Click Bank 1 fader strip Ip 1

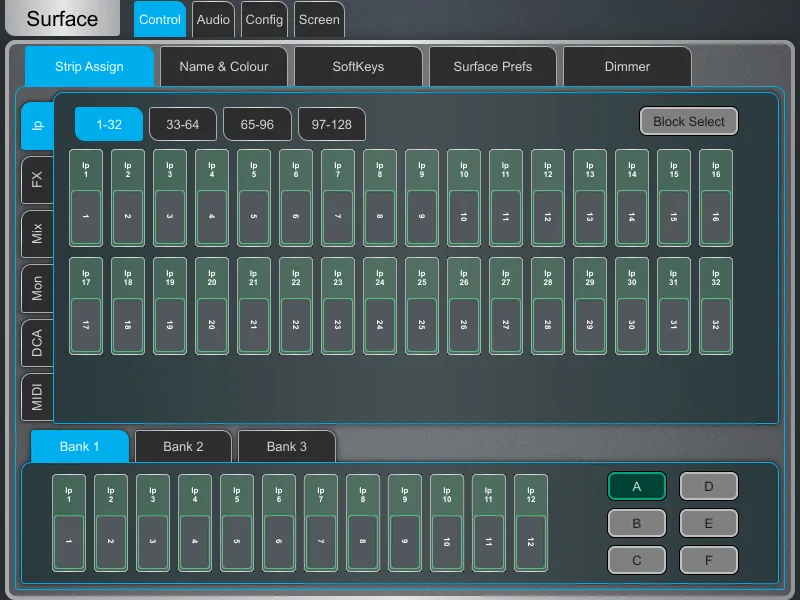click(x=69, y=523)
